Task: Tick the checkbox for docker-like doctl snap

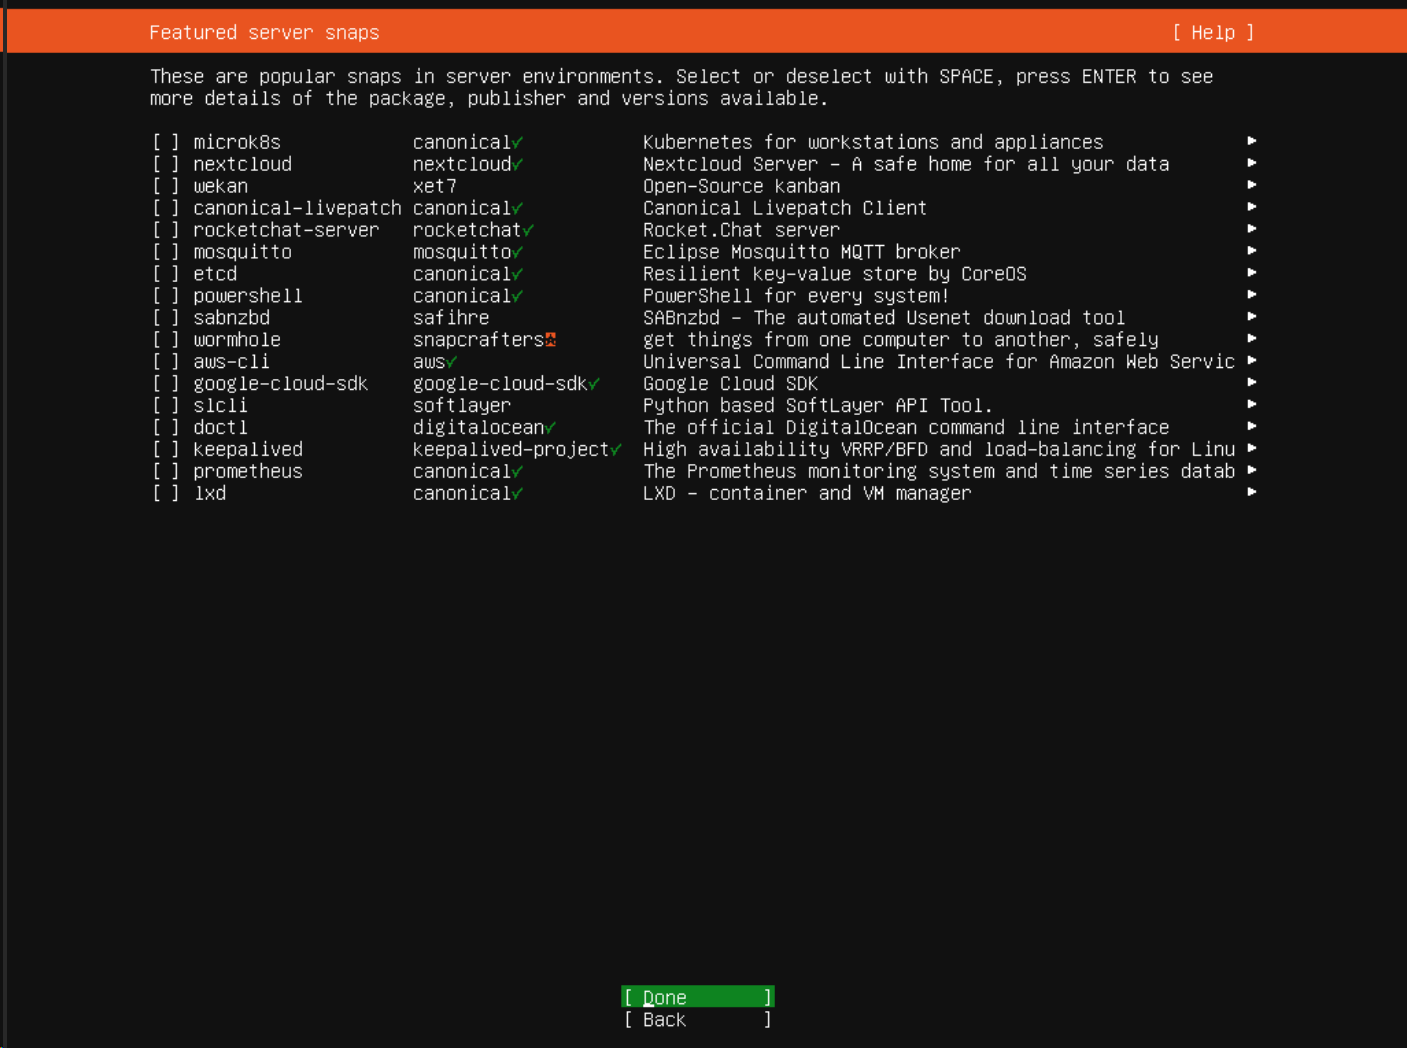Action: click(x=166, y=428)
